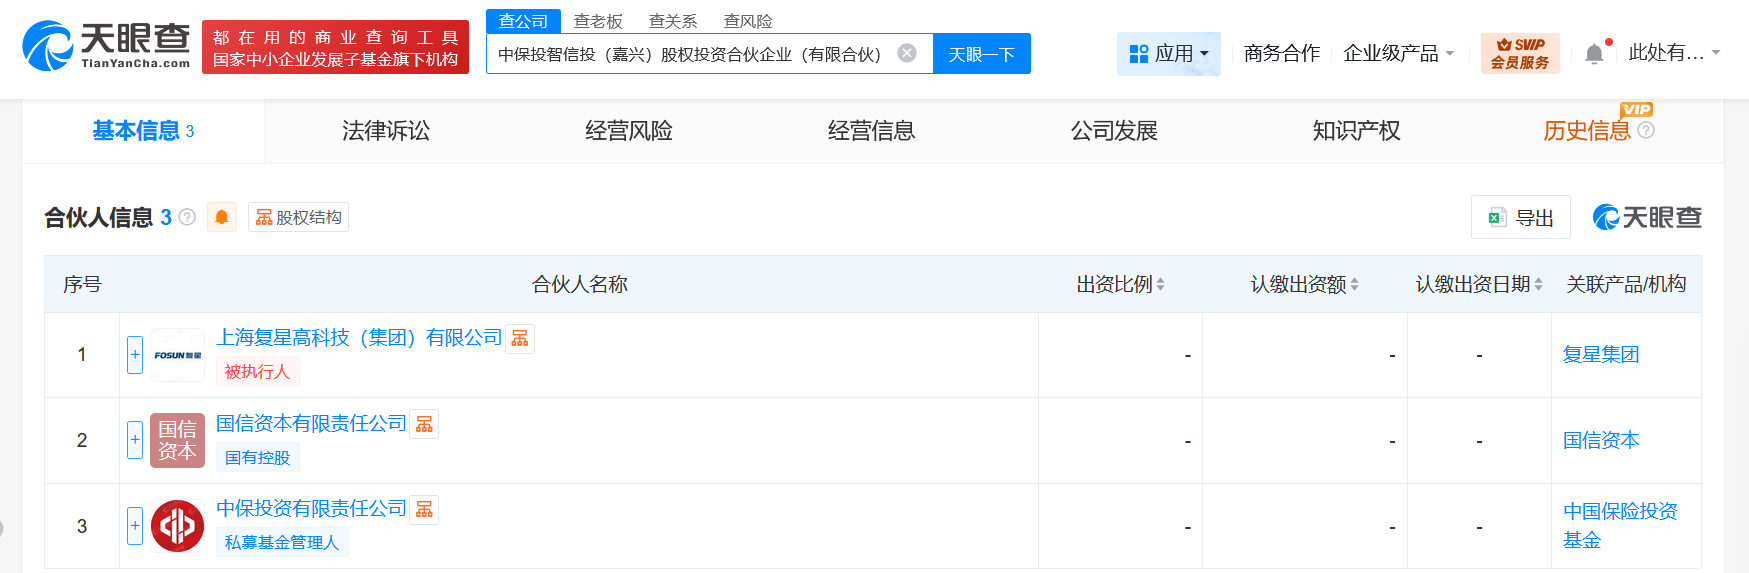Open equity chart icon for 国信资本有限责任公司
The width and height of the screenshot is (1749, 573).
point(424,424)
